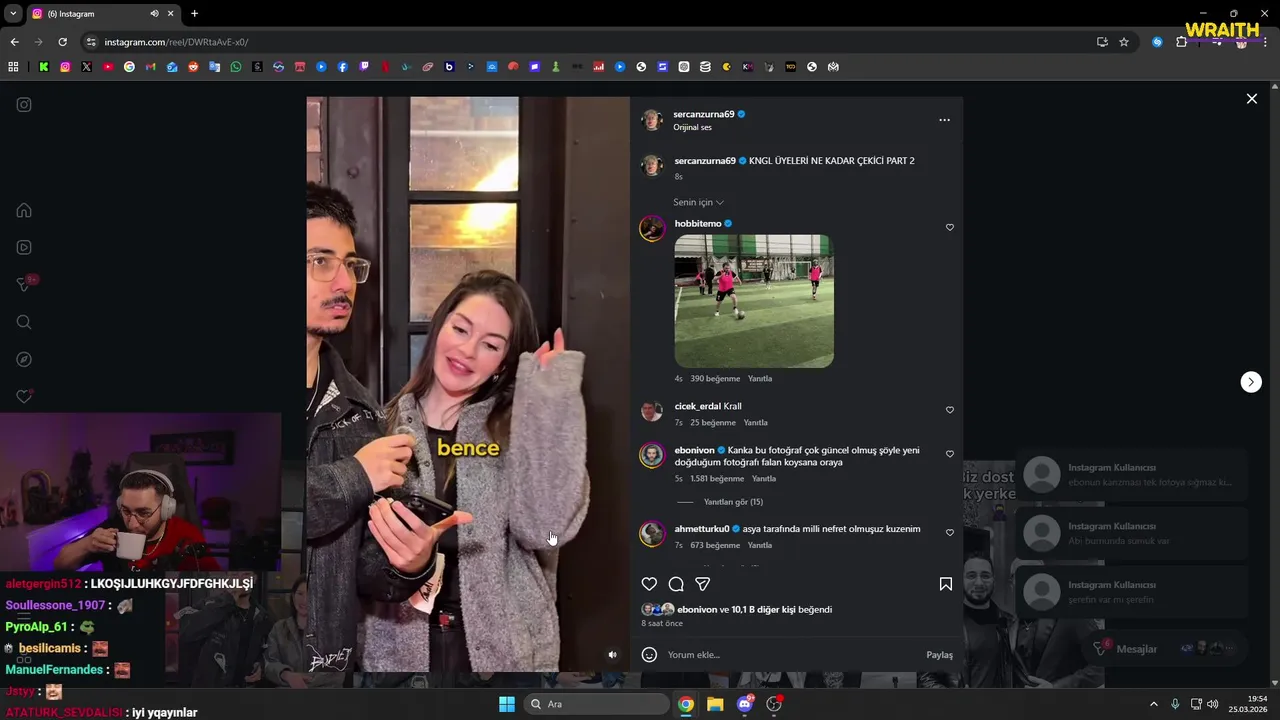The image size is (1280, 720).
Task: Open Kick bookmark in bookmarks bar
Action: 44,67
